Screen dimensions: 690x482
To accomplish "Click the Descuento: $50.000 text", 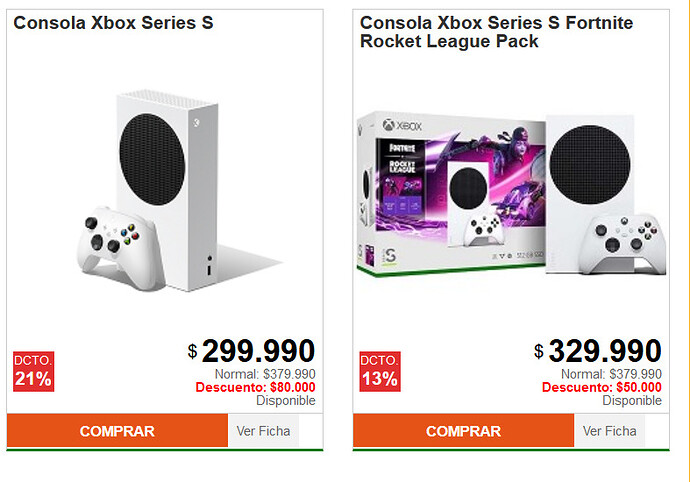I will 601,387.
